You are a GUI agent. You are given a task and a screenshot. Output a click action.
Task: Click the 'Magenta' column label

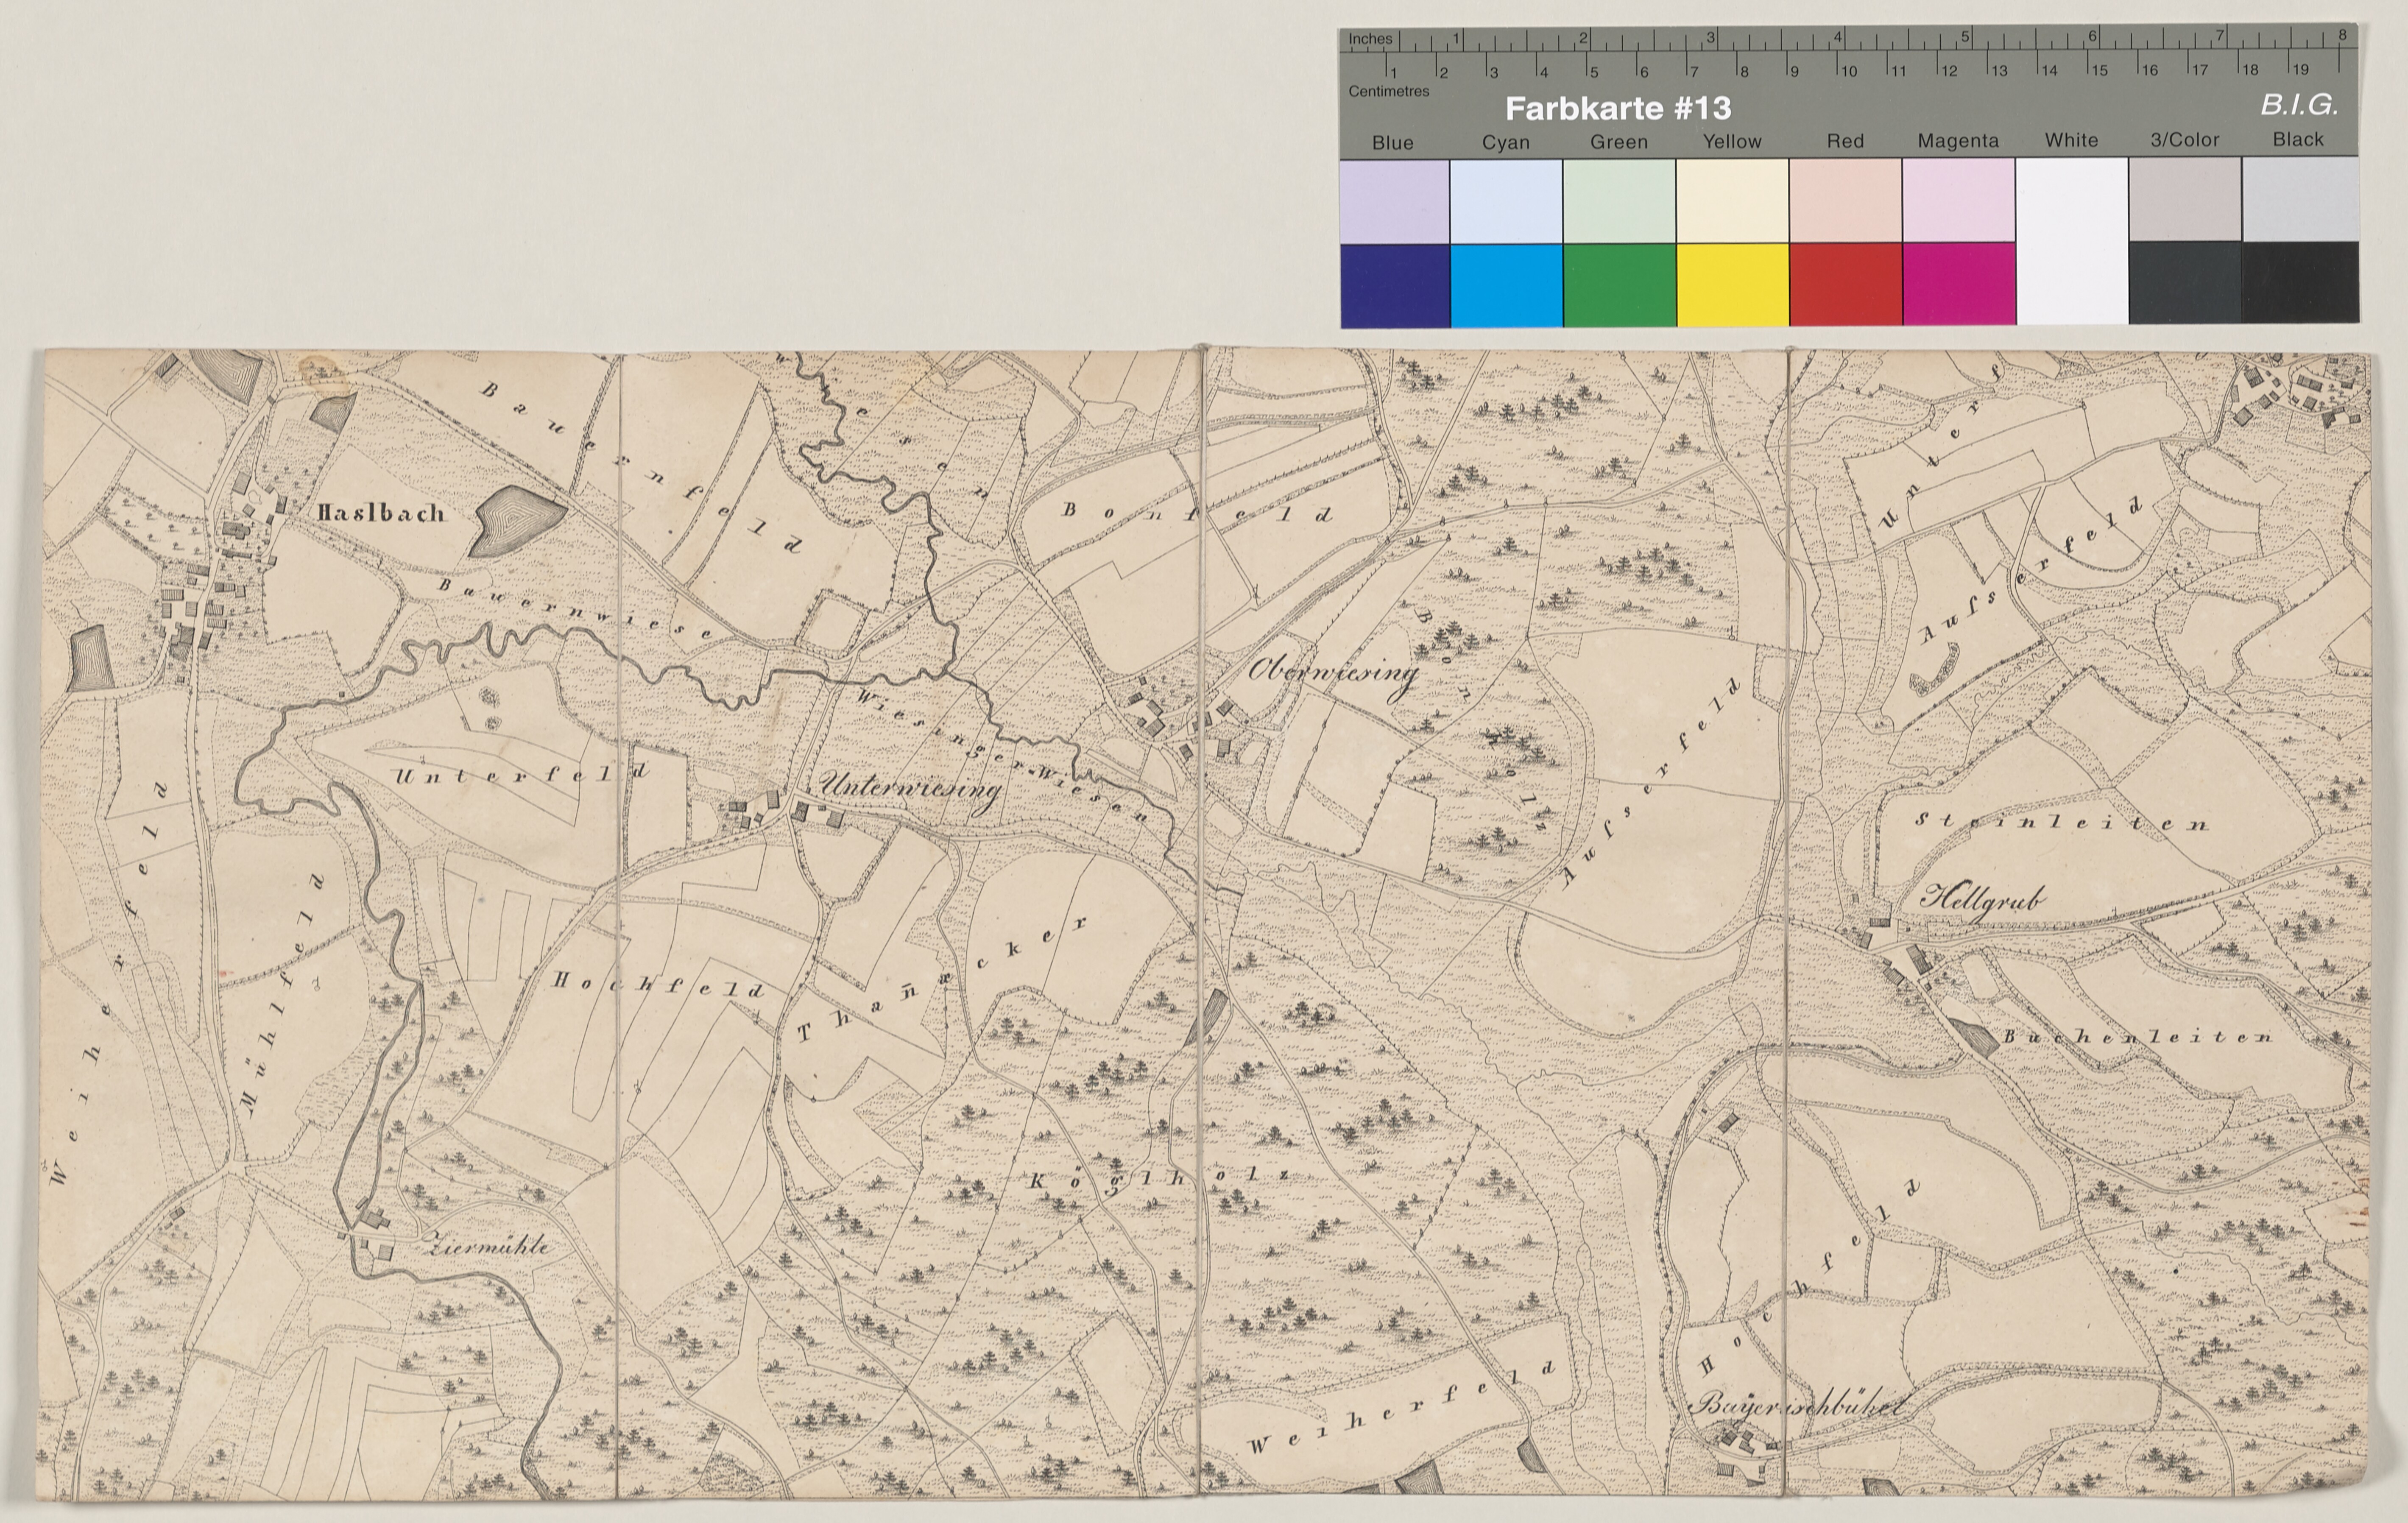(x=1958, y=141)
